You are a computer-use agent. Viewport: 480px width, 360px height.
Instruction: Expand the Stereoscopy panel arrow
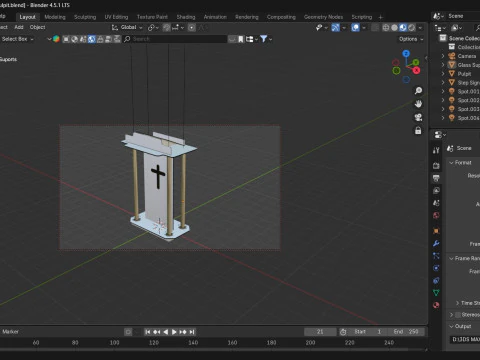[x=451, y=315]
